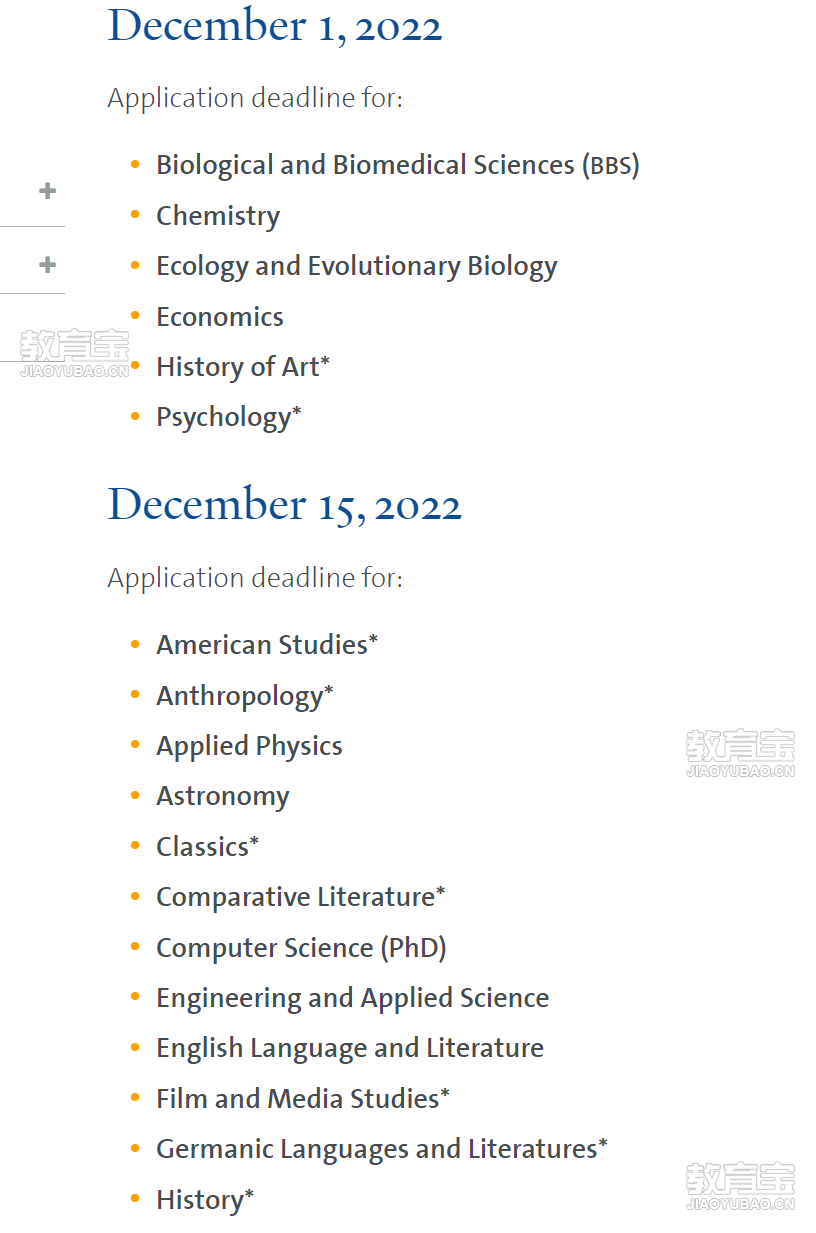
Task: Select Film and Media Studies
Action: coord(302,1098)
